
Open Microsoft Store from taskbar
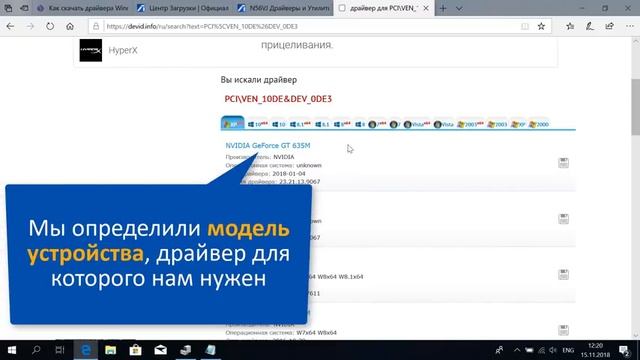pyautogui.click(x=136, y=350)
